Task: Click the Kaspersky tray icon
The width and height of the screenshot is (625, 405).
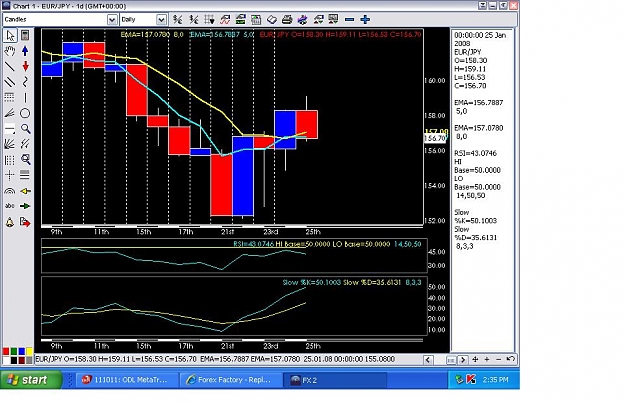Action: 471,380
